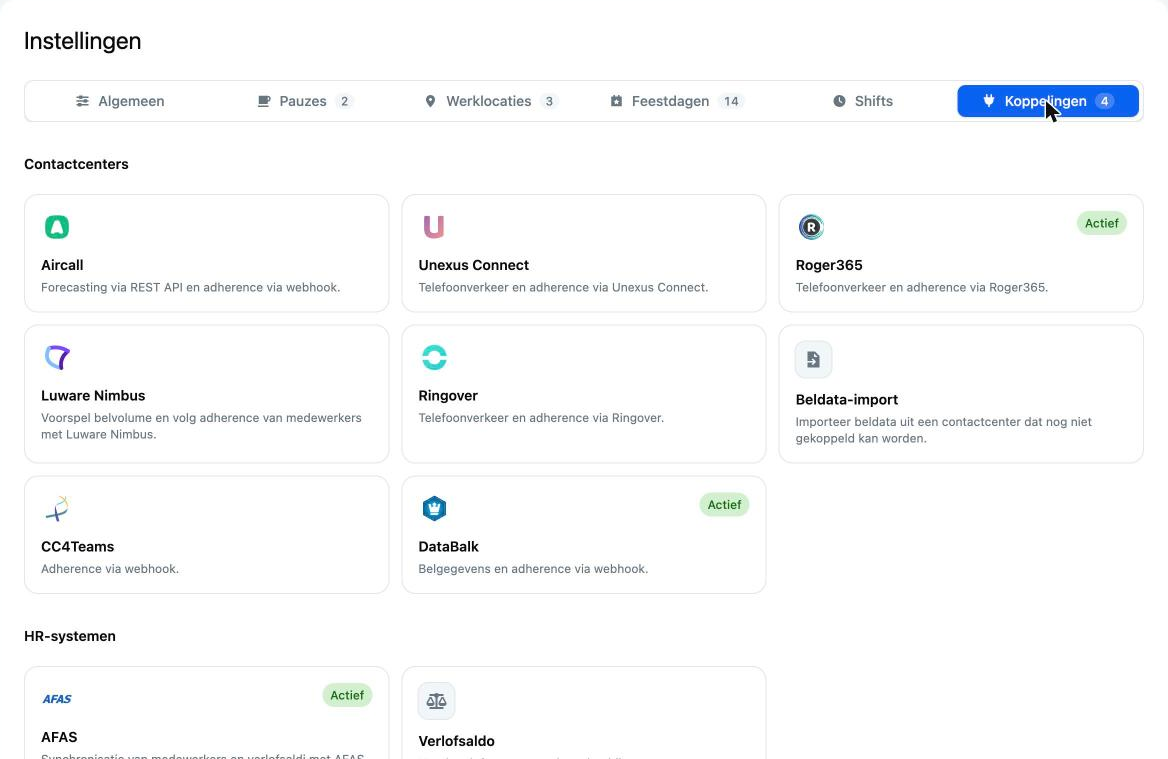Open the Algemeen tab
Image resolution: width=1168 pixels, height=759 pixels.
[x=120, y=101]
